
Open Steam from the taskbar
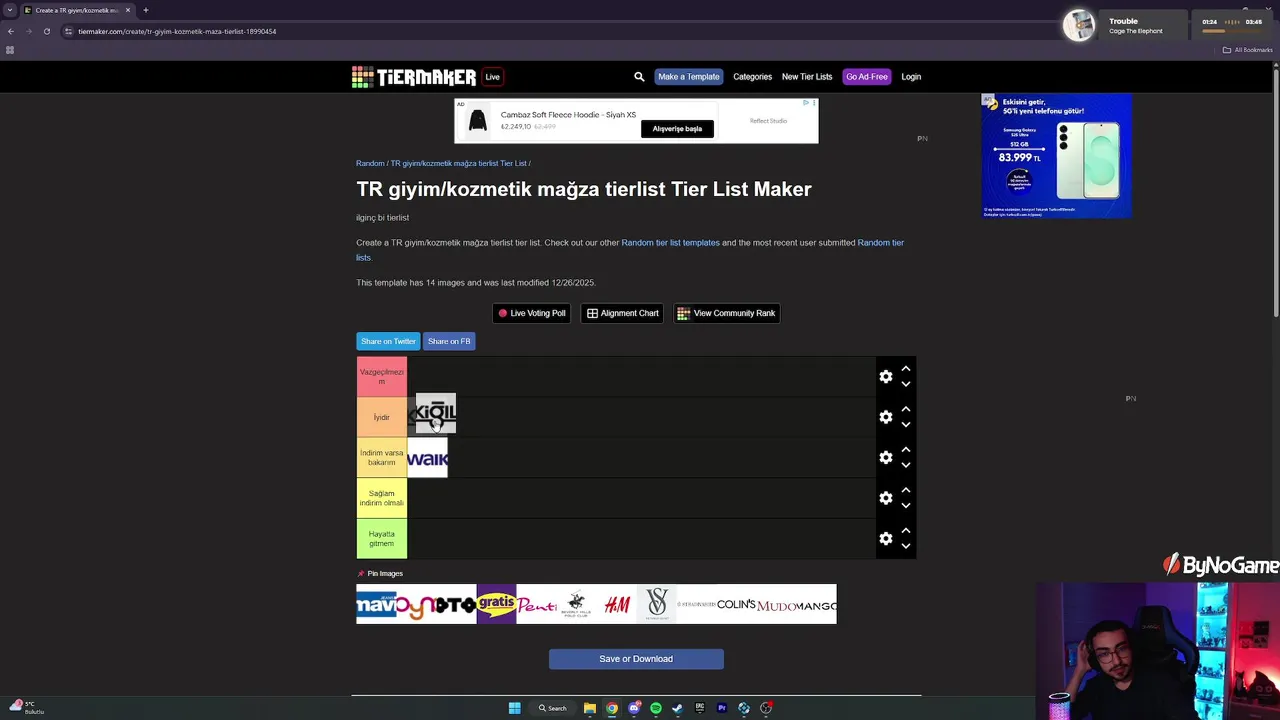(677, 708)
